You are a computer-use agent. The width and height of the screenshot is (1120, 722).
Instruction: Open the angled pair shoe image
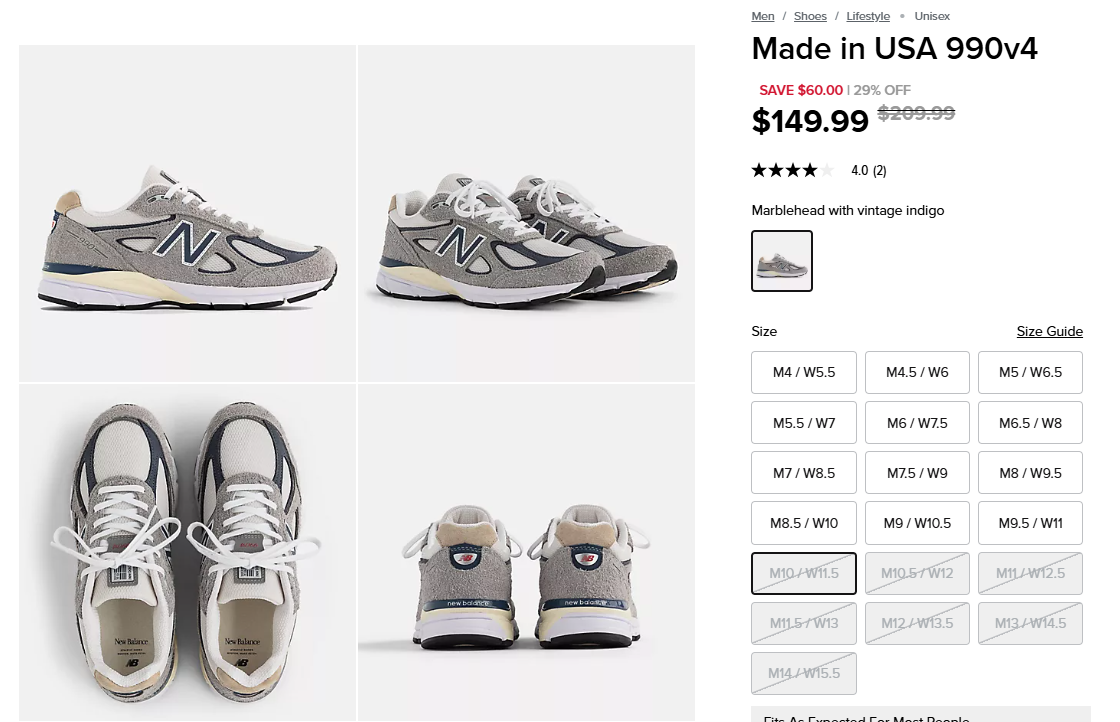[x=526, y=213]
